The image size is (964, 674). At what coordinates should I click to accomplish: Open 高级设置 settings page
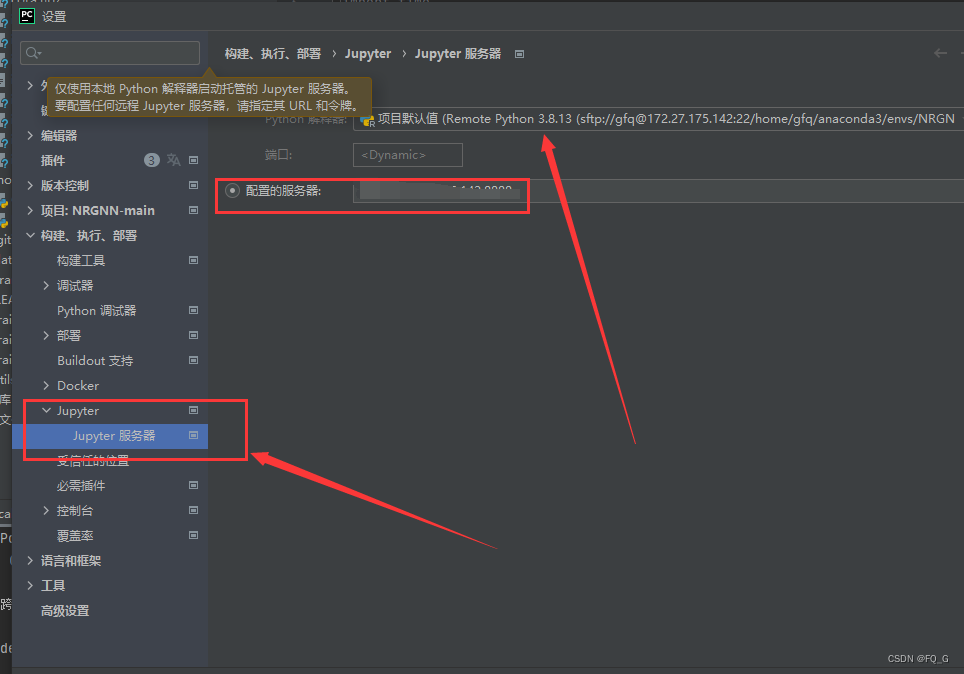[65, 611]
